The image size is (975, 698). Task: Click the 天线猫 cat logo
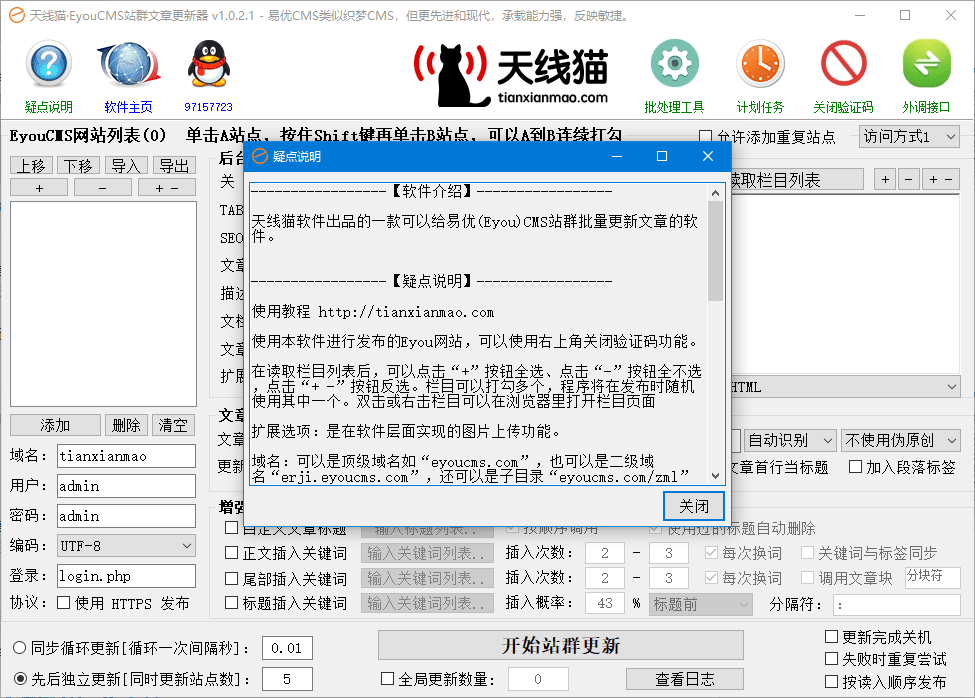(511, 75)
